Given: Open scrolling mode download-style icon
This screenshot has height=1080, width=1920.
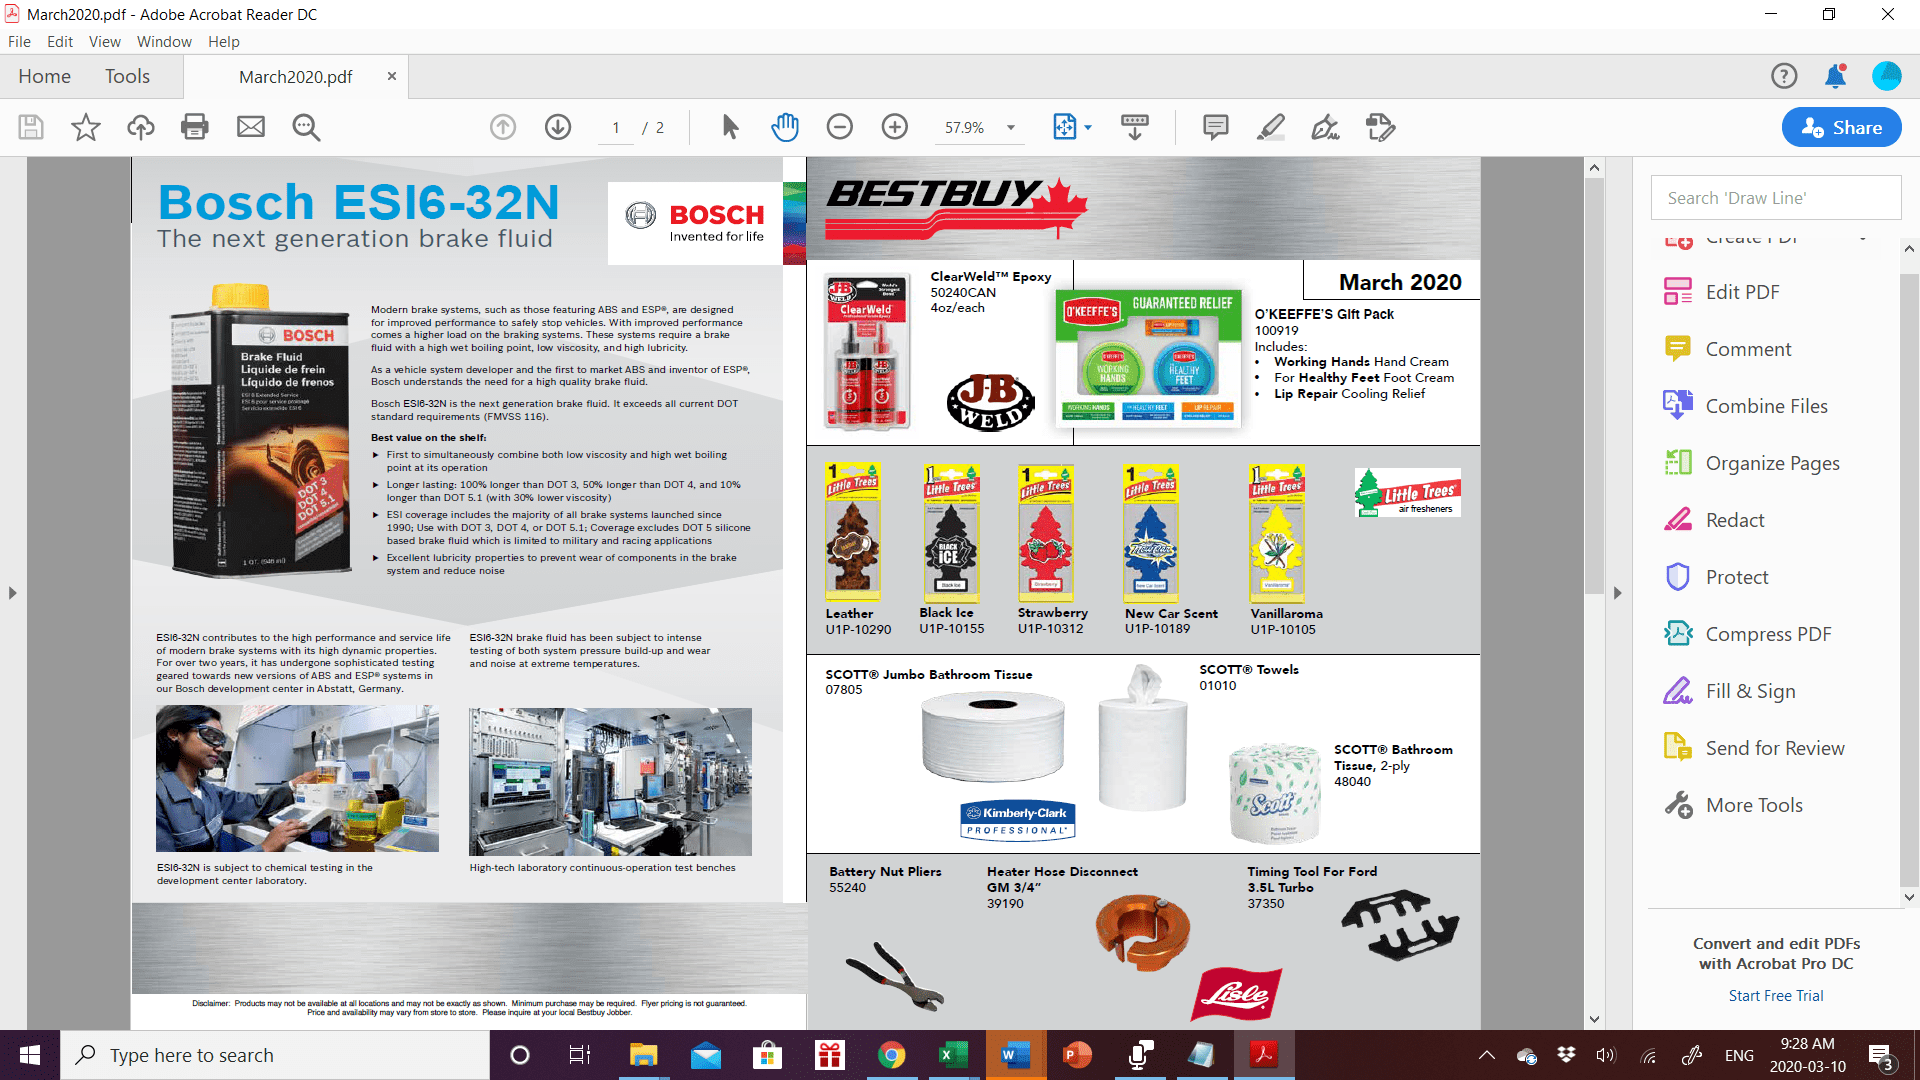Looking at the screenshot, I should [1135, 127].
